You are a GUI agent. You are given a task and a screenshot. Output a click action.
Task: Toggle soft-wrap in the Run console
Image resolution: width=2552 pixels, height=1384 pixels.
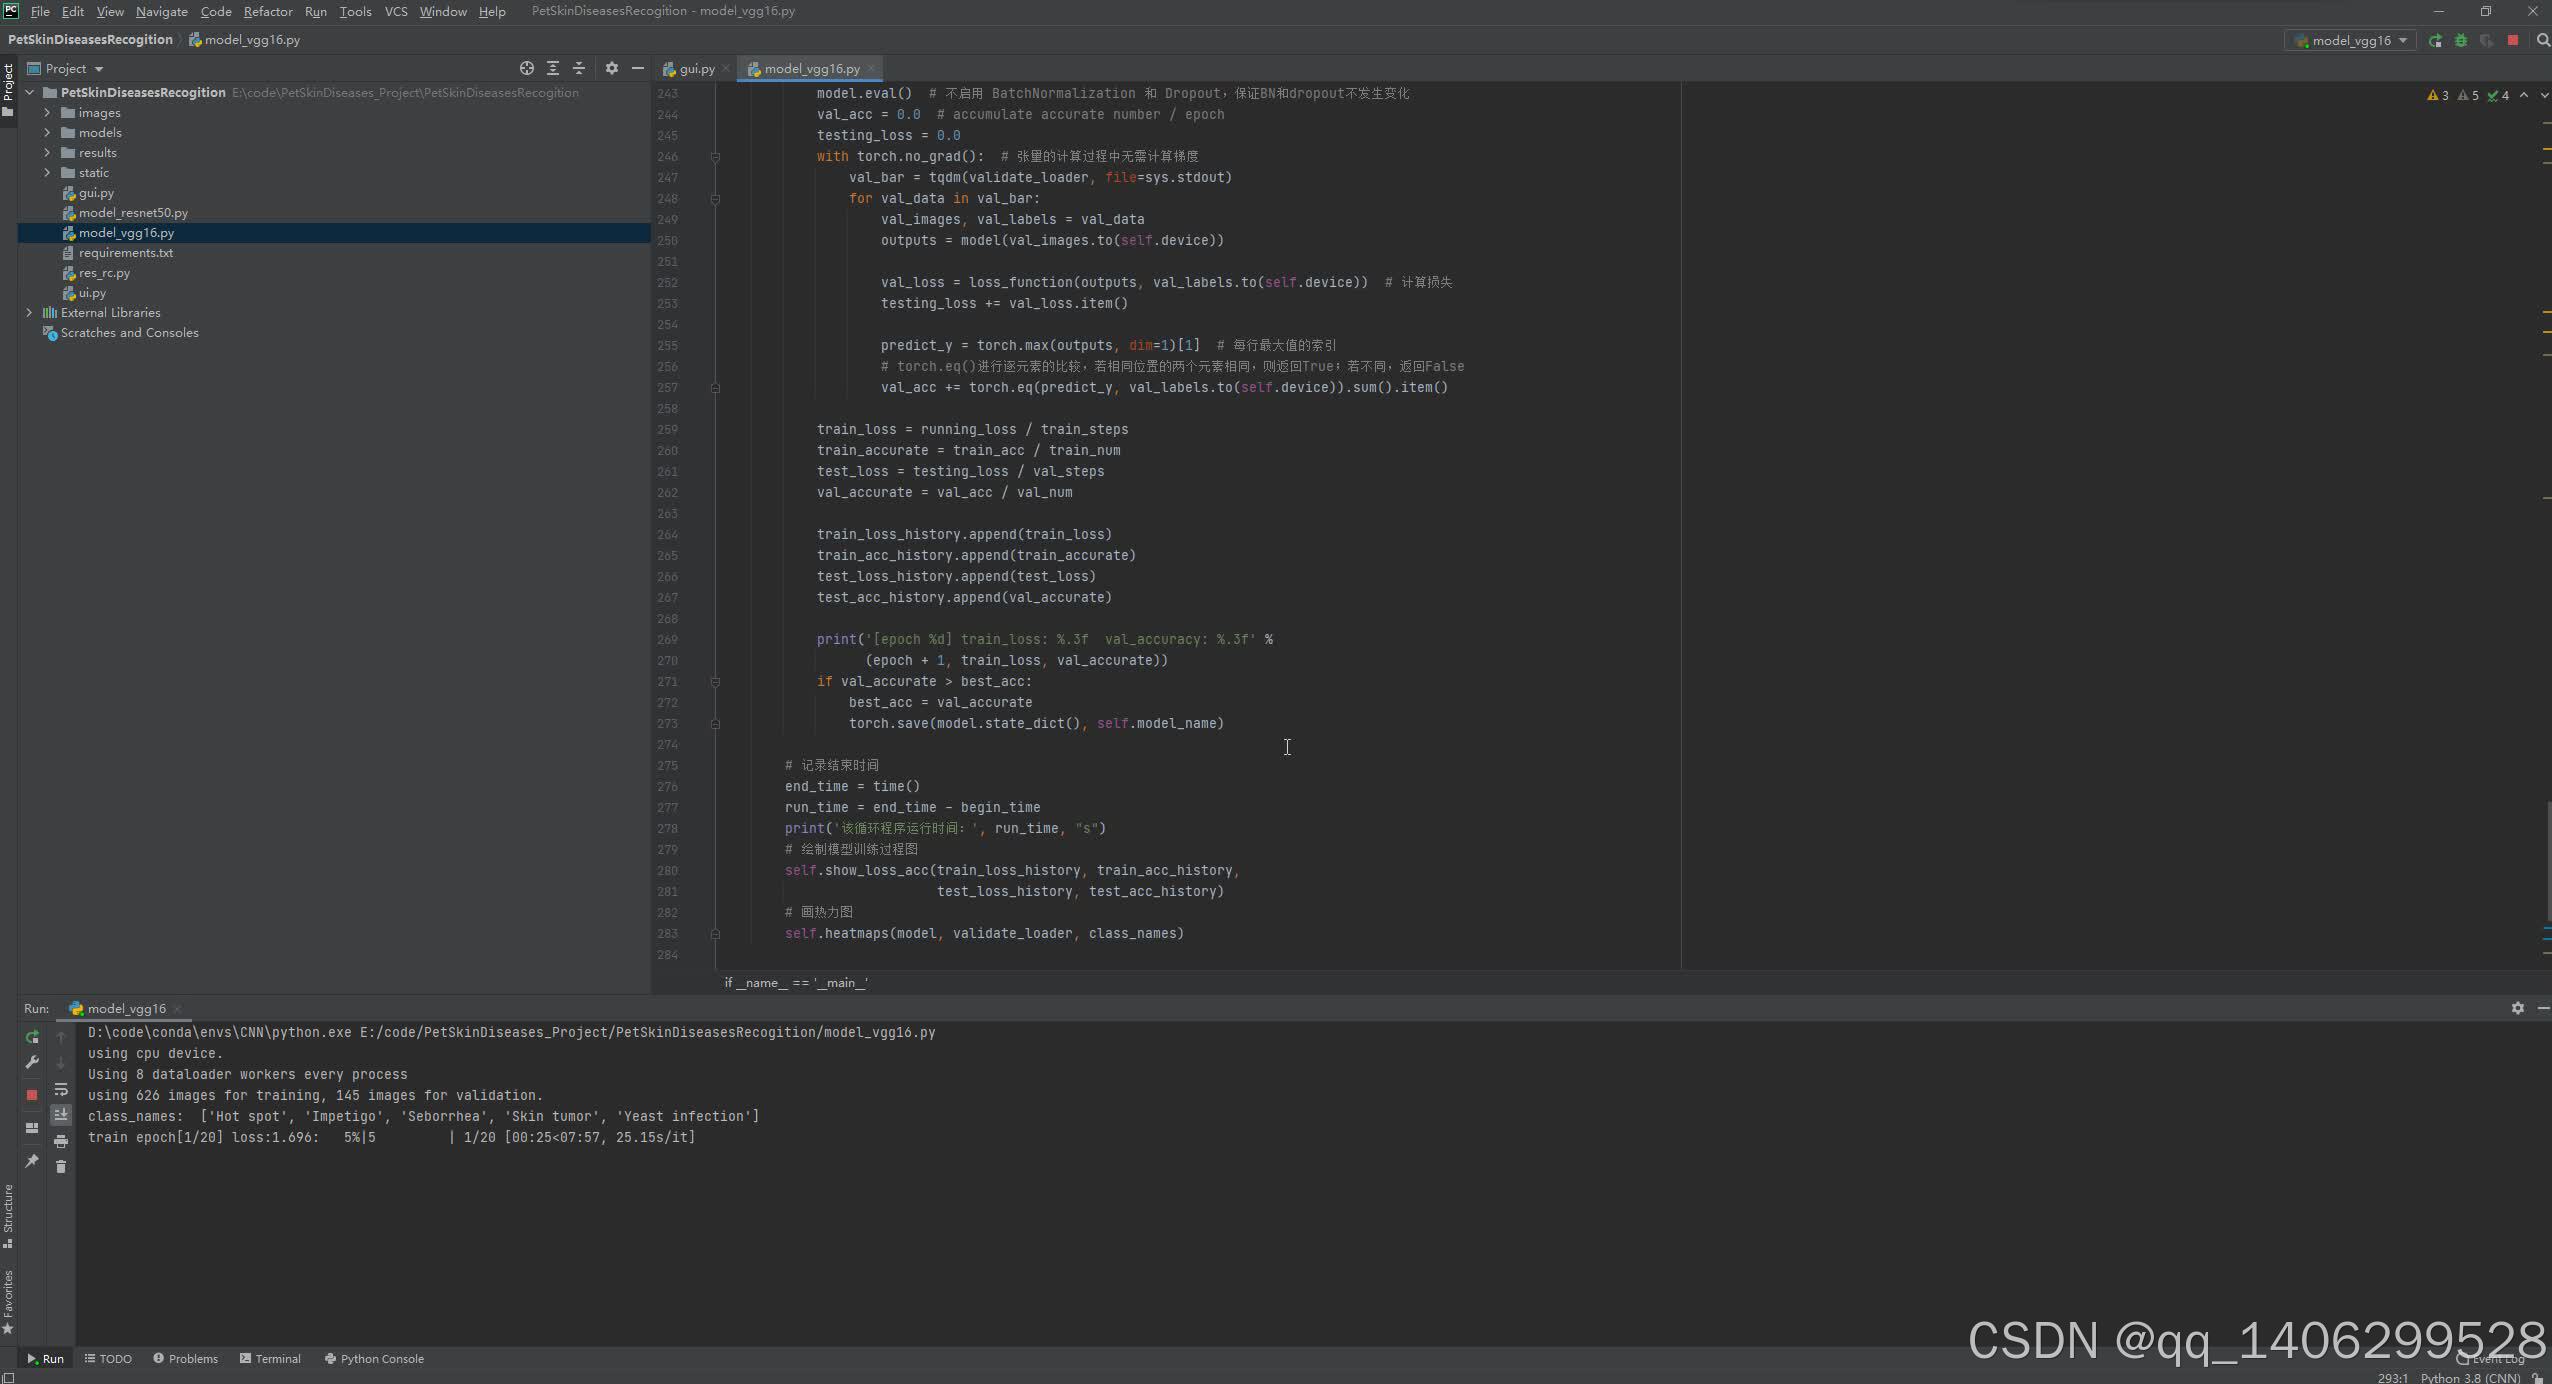pos(61,1089)
